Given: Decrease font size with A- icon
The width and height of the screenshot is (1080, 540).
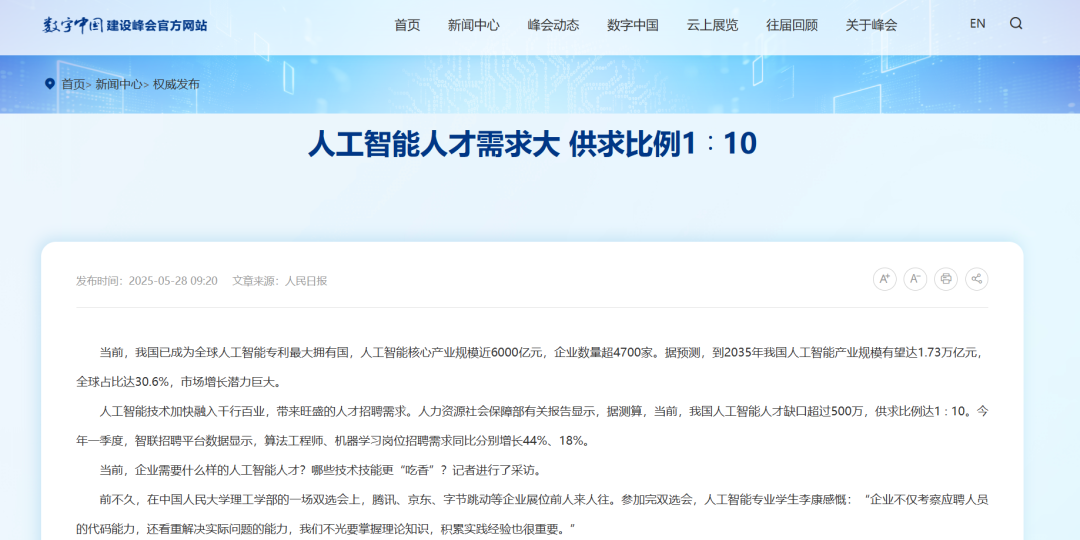Looking at the screenshot, I should [x=915, y=279].
